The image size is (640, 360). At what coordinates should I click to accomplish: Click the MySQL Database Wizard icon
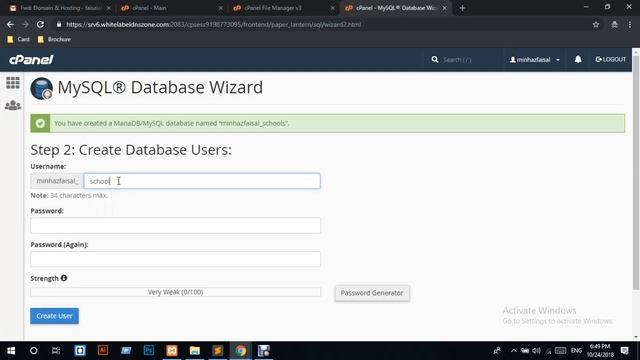coord(42,88)
